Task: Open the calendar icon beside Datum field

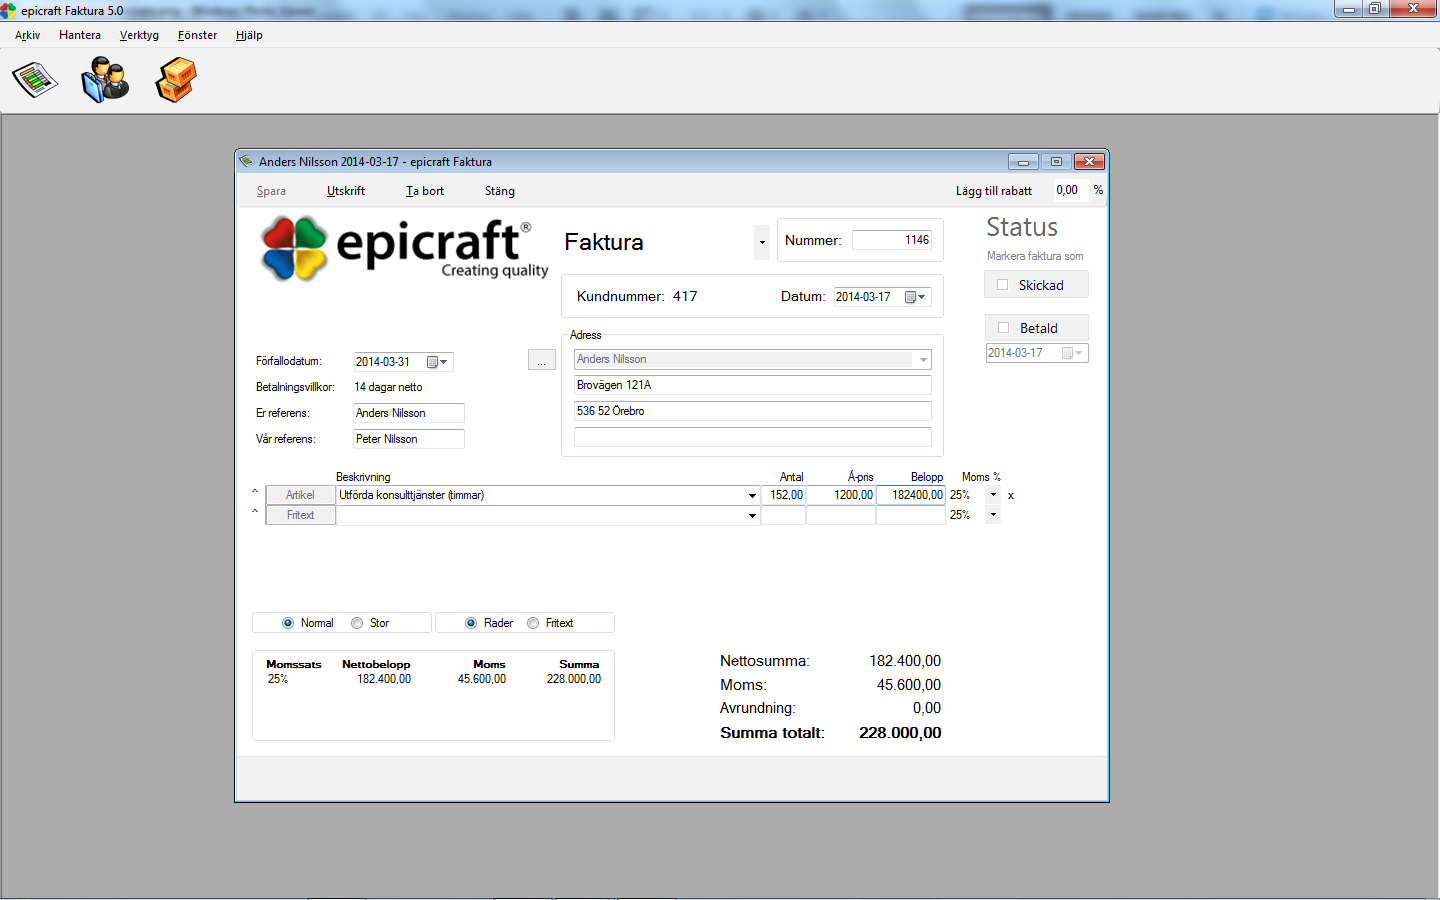Action: click(910, 296)
